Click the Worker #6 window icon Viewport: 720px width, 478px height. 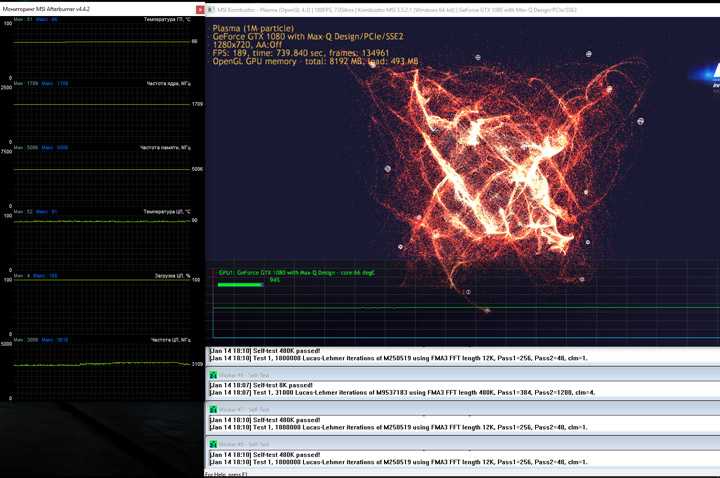[213, 375]
